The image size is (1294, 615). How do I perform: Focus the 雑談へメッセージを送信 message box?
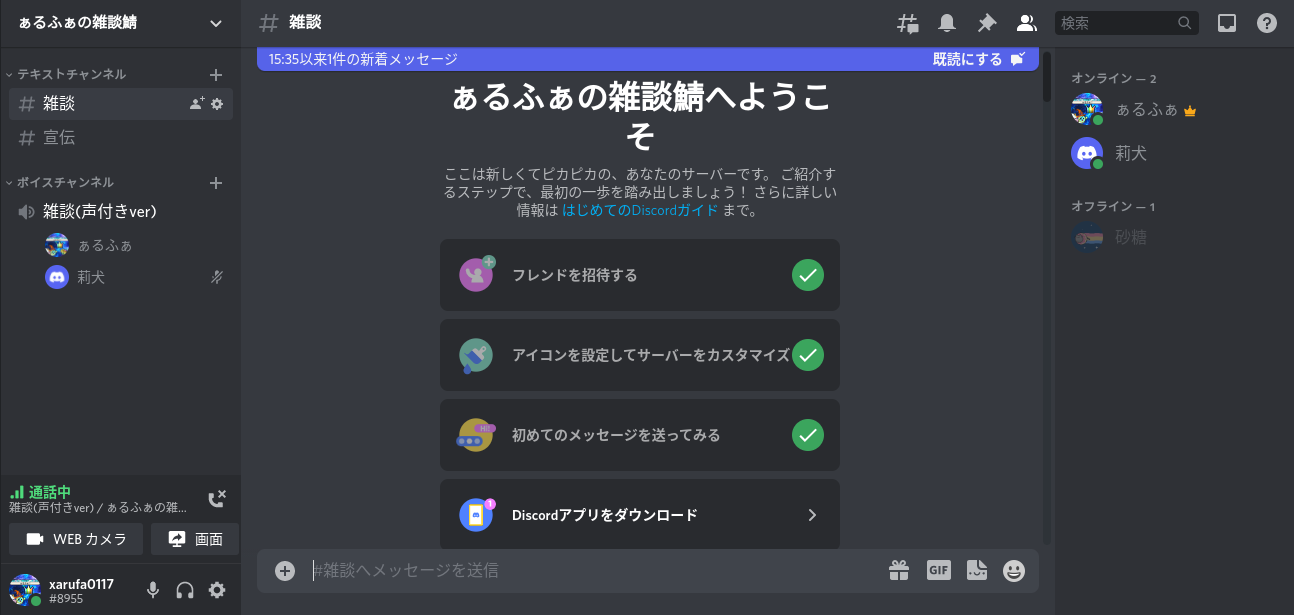pyautogui.click(x=594, y=571)
